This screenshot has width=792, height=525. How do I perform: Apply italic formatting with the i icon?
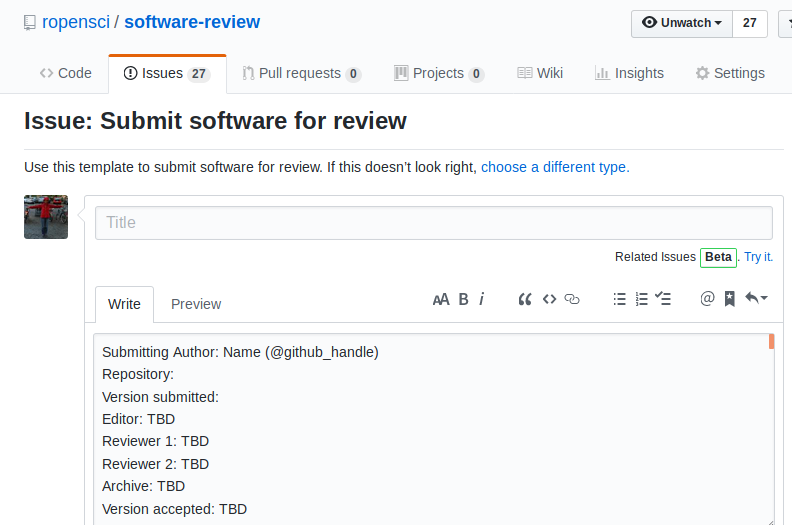[482, 299]
